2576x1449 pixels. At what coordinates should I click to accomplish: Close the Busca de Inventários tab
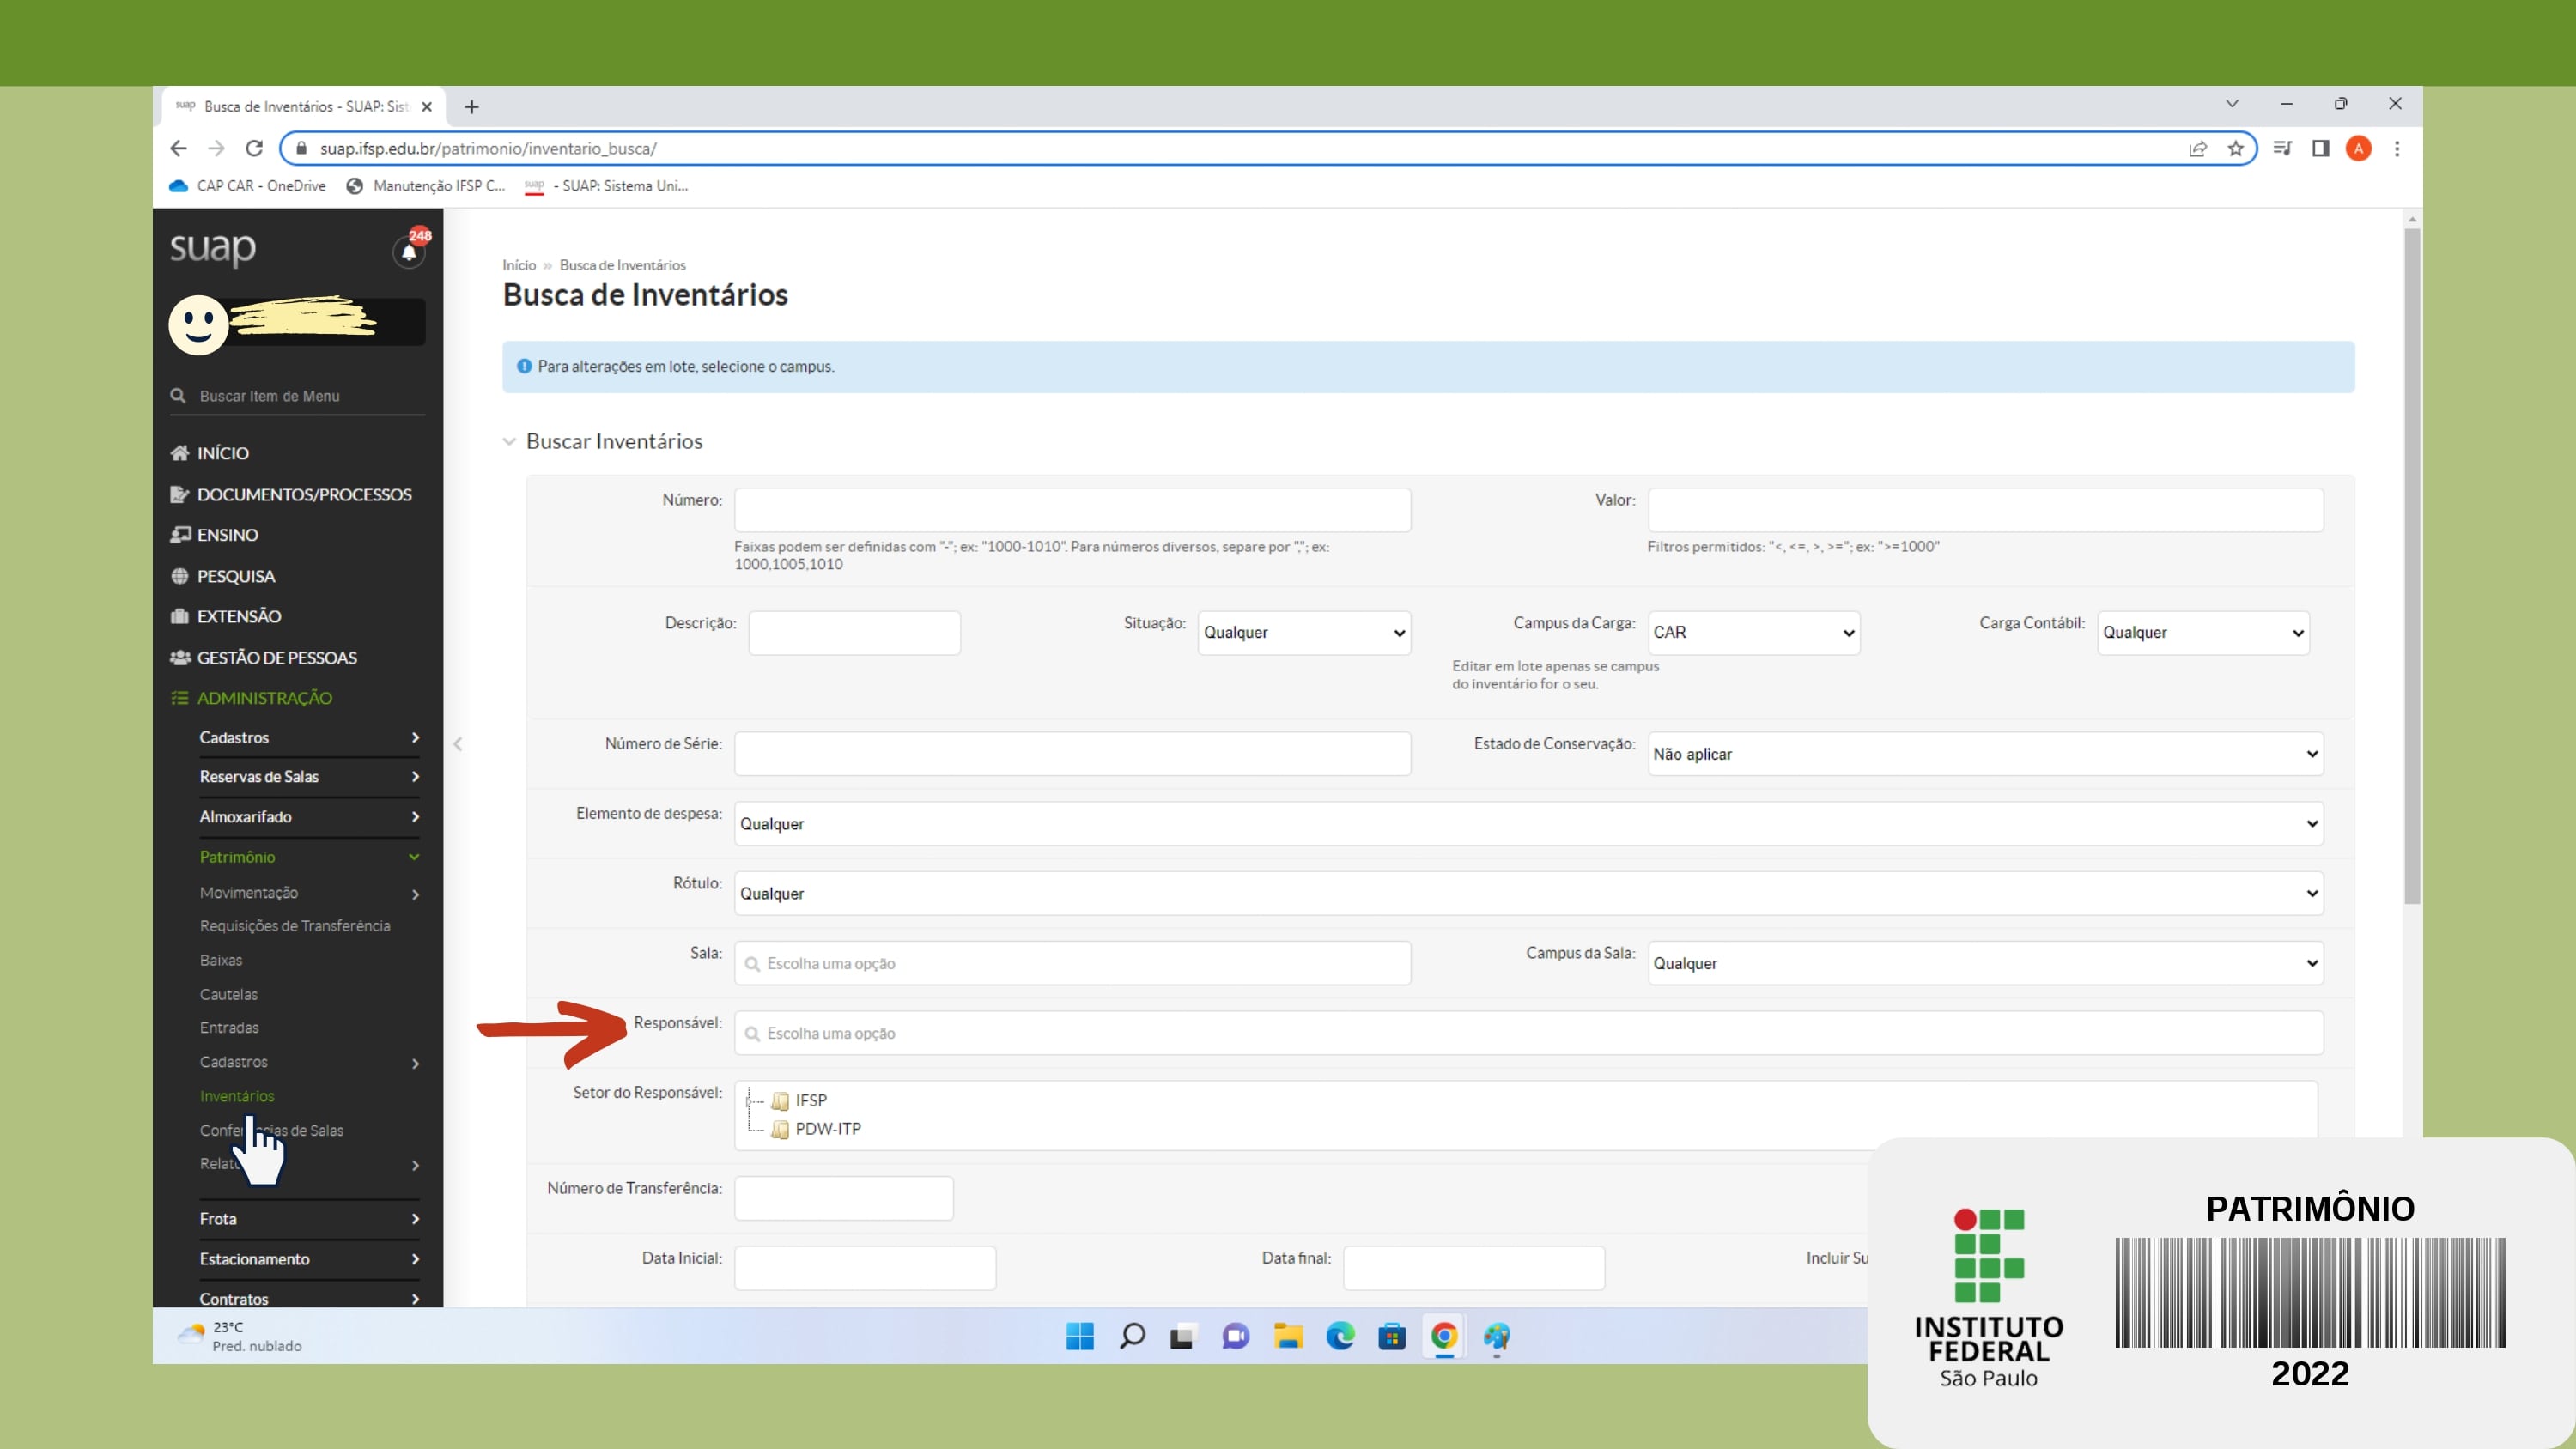427,107
